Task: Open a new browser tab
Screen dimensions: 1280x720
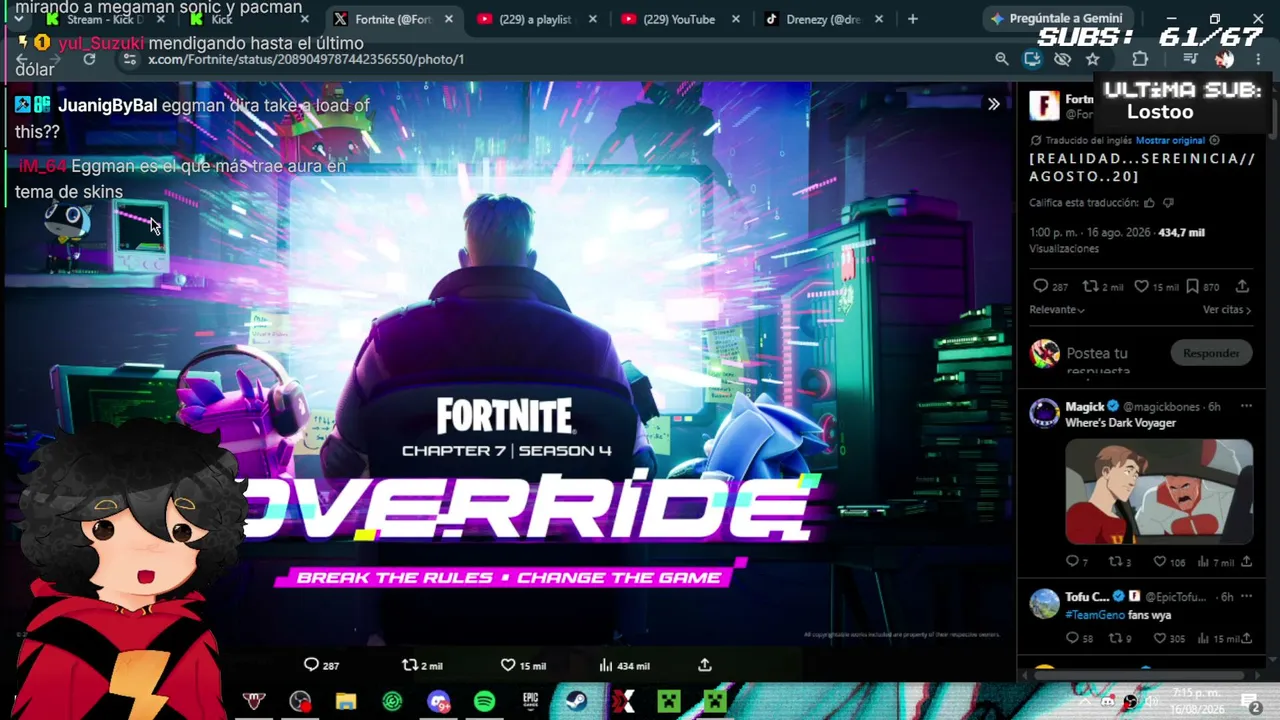Action: pyautogui.click(x=912, y=19)
